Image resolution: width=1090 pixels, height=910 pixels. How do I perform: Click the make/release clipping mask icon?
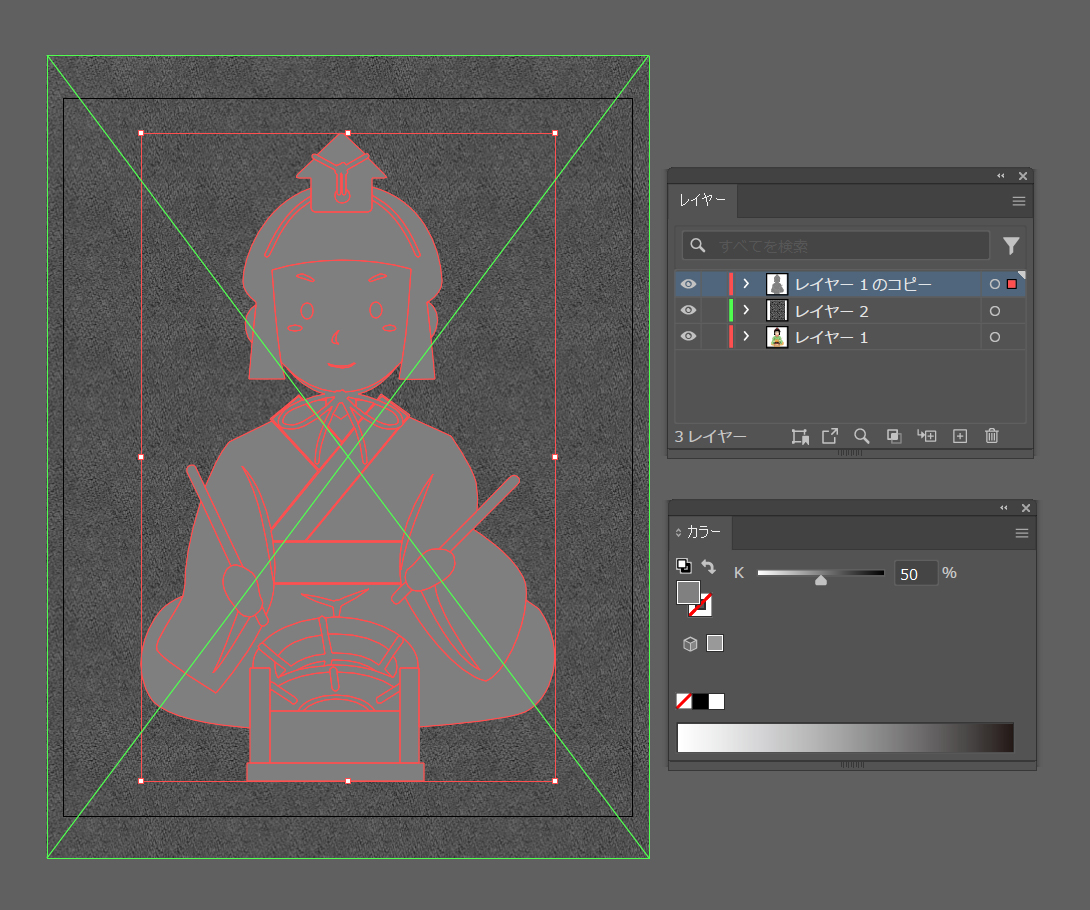tap(894, 436)
